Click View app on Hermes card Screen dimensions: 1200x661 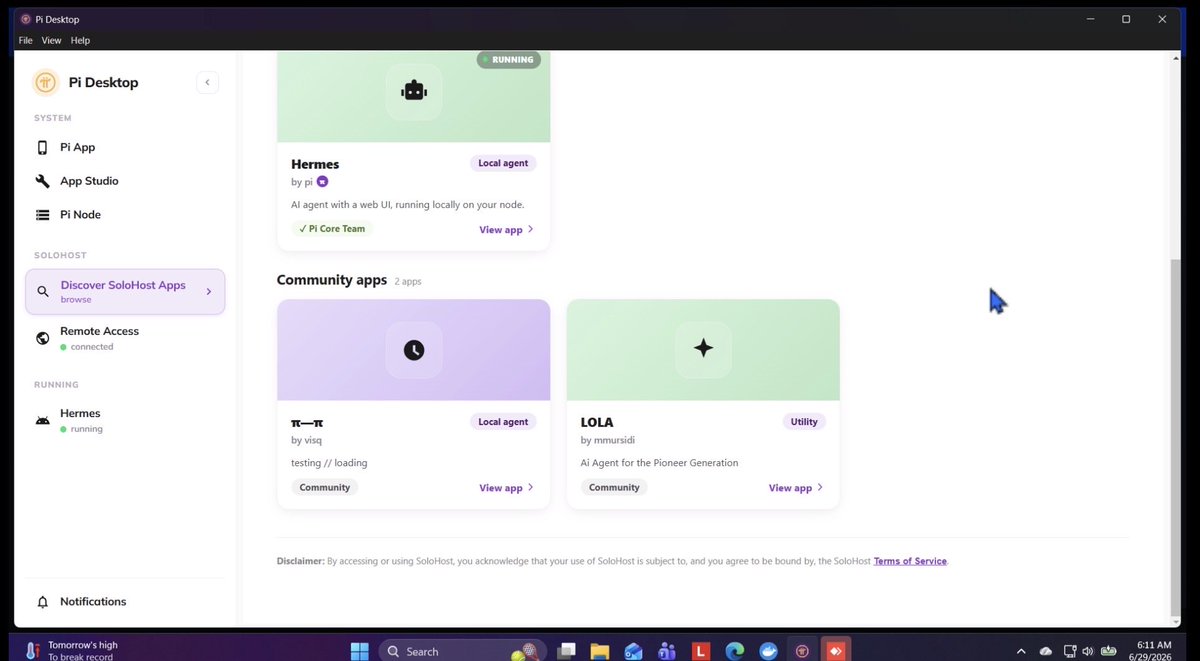[506, 230]
